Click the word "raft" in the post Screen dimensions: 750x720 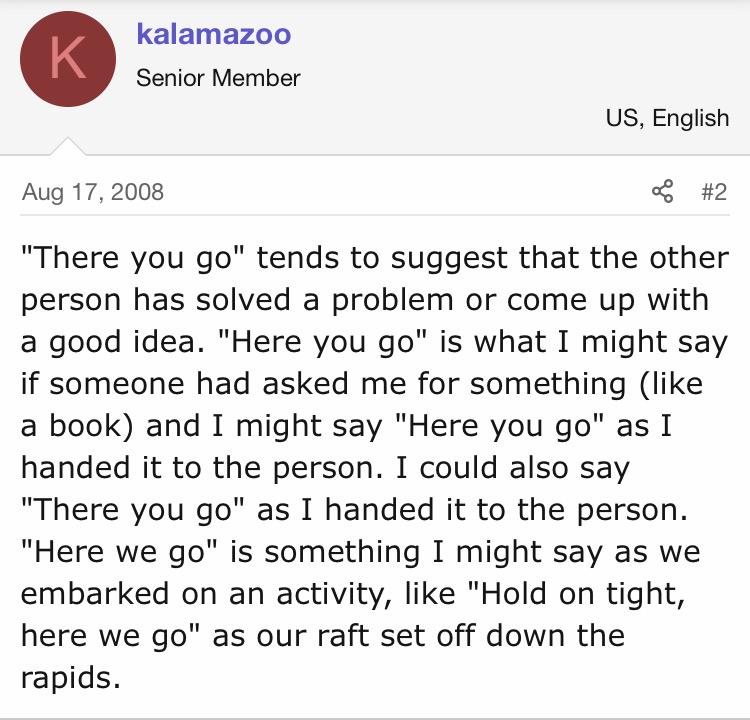coord(343,635)
